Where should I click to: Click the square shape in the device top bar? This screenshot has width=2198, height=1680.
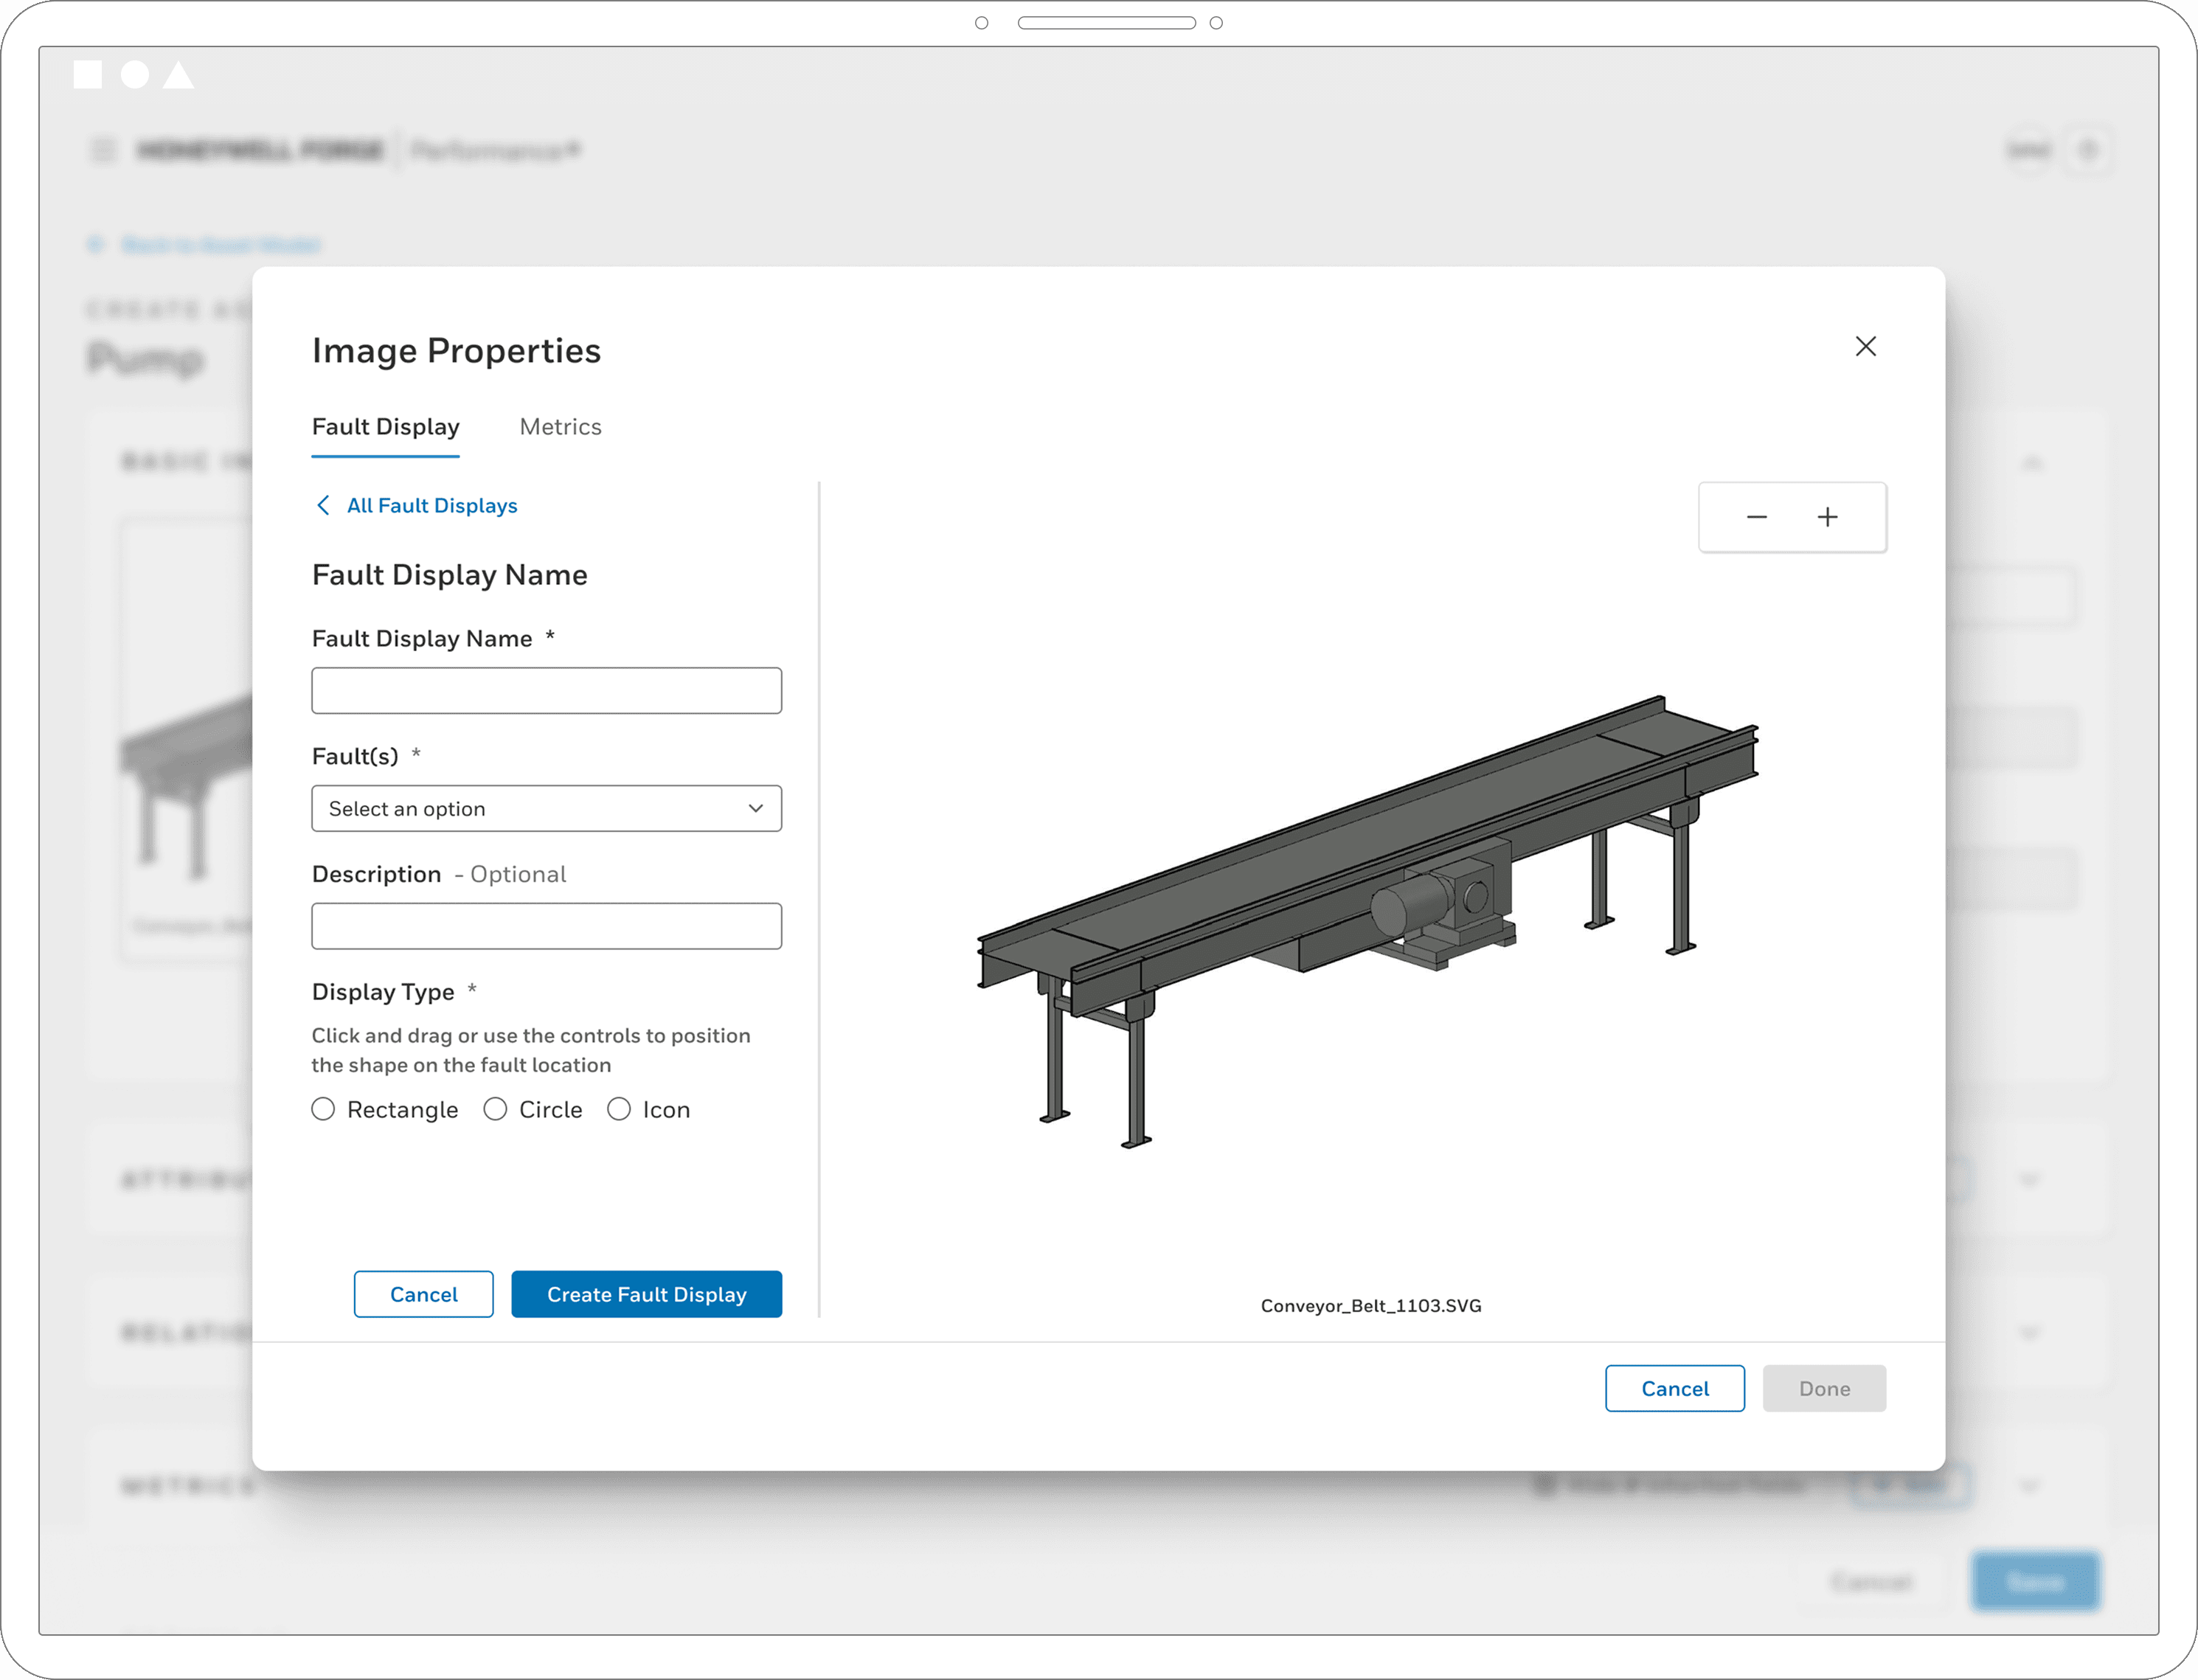[x=88, y=75]
